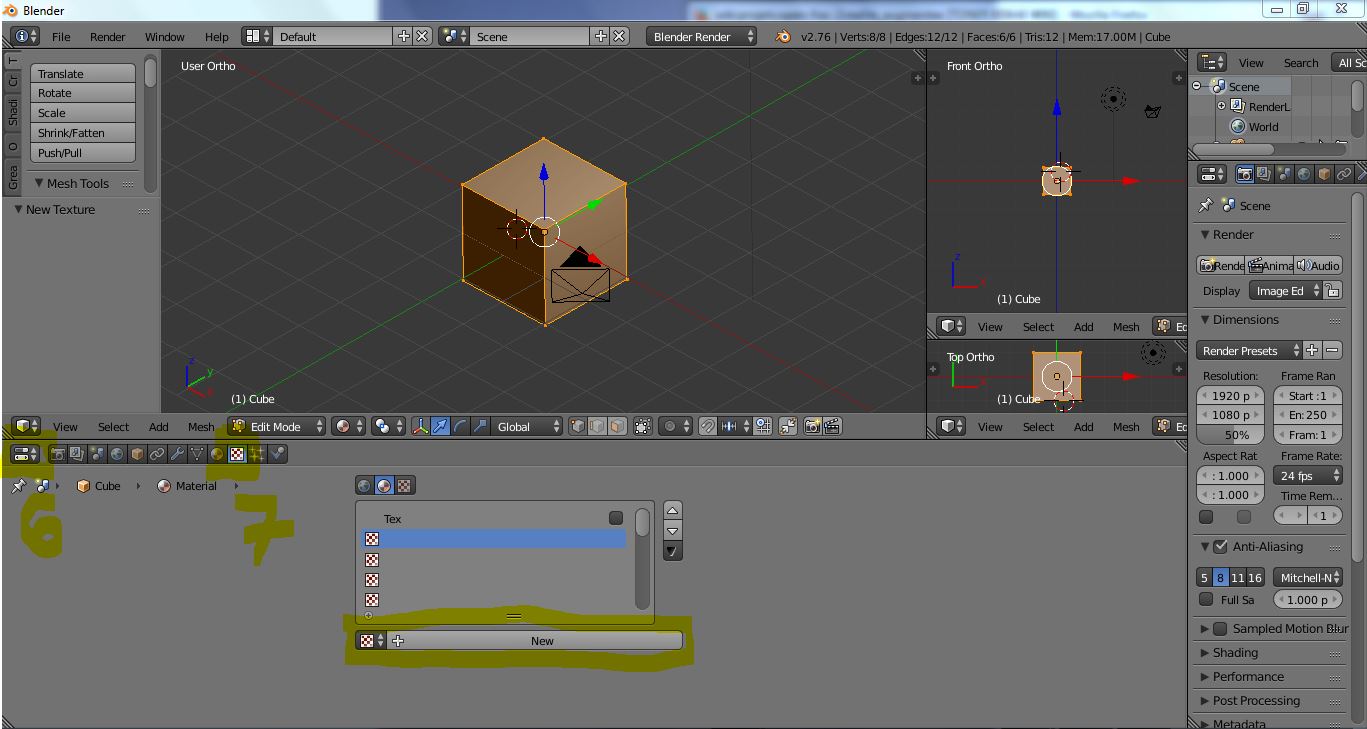Image resolution: width=1367 pixels, height=729 pixels.
Task: Enable the Full Sample checkbox
Action: point(1206,600)
